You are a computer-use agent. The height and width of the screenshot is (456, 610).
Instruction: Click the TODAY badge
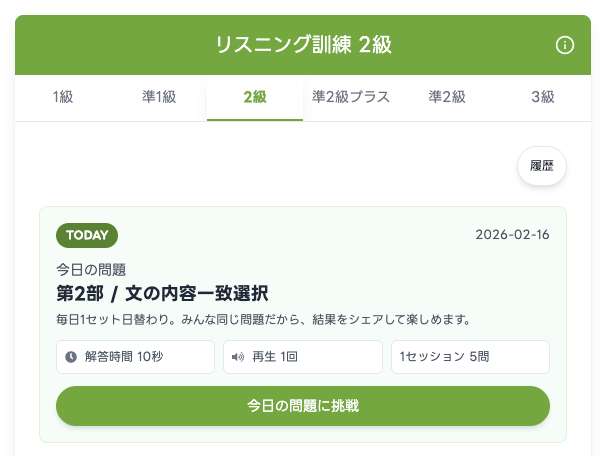pyautogui.click(x=87, y=235)
